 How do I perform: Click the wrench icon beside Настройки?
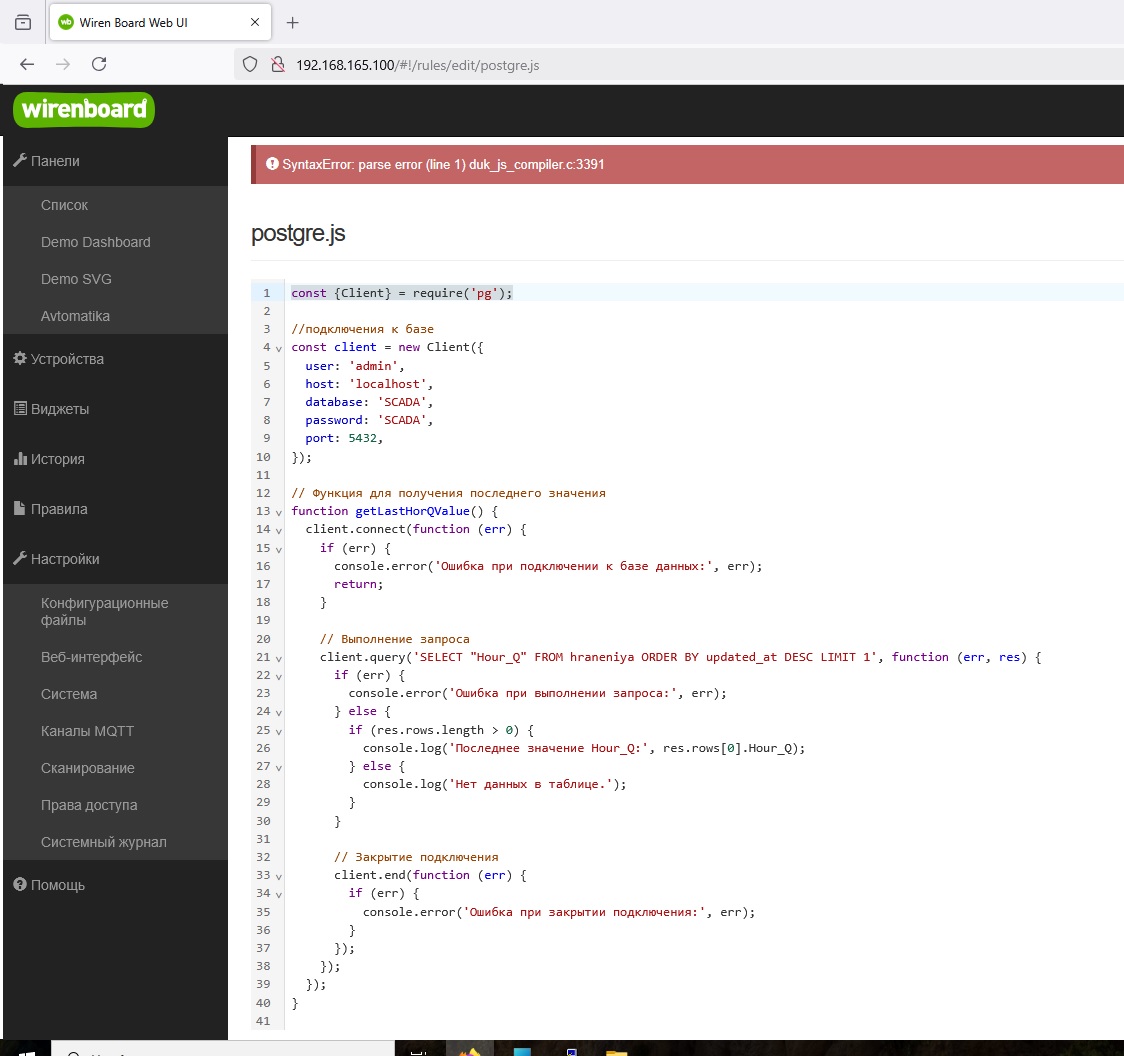[x=20, y=558]
